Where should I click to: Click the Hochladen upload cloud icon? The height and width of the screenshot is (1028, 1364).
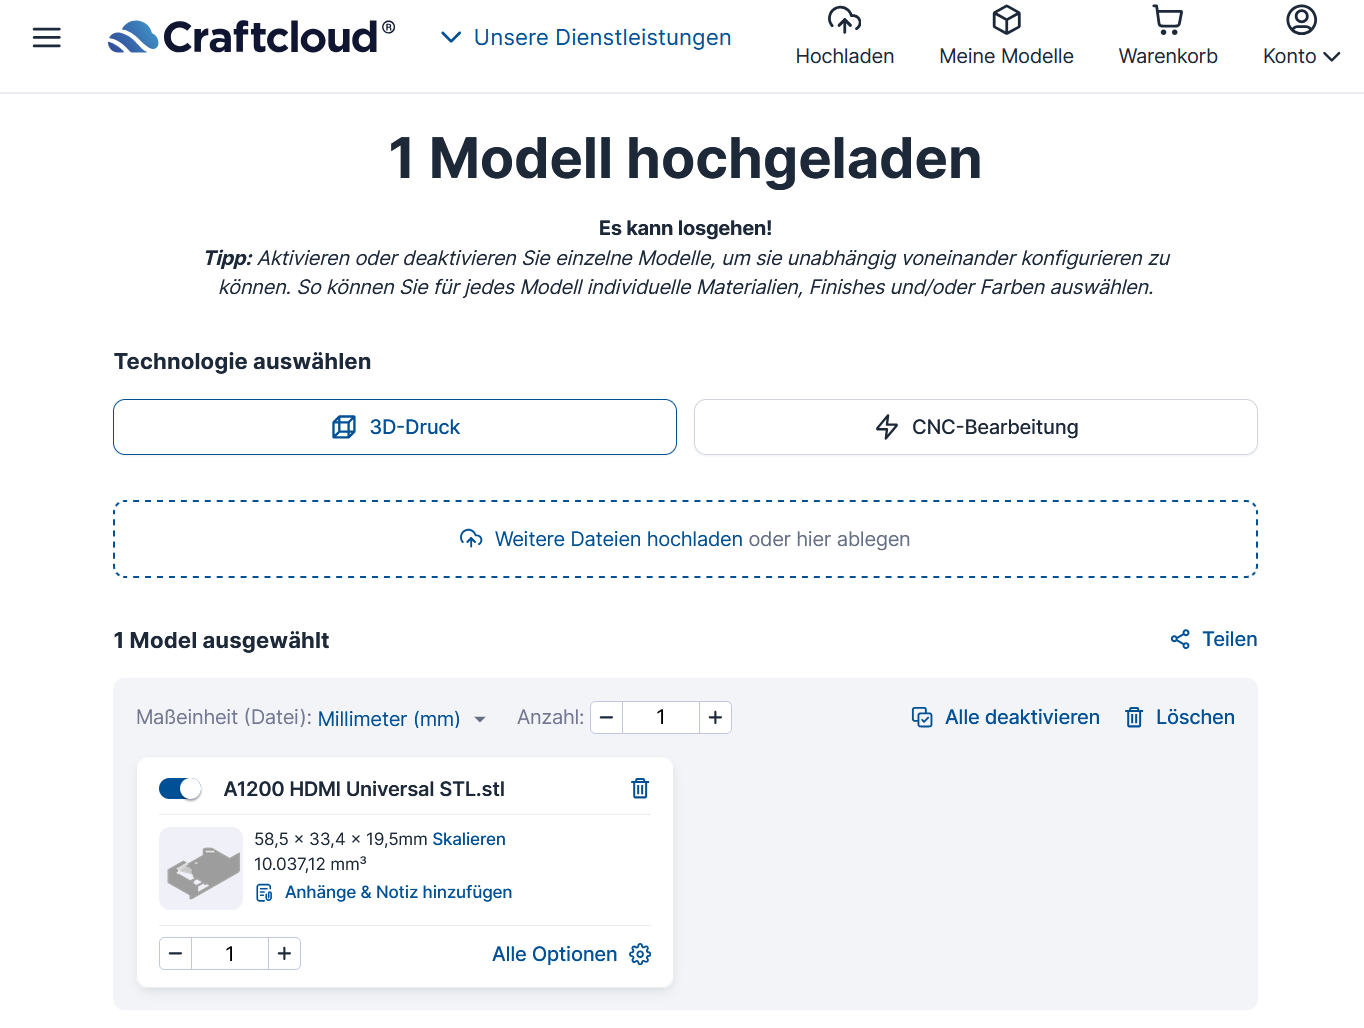(844, 21)
